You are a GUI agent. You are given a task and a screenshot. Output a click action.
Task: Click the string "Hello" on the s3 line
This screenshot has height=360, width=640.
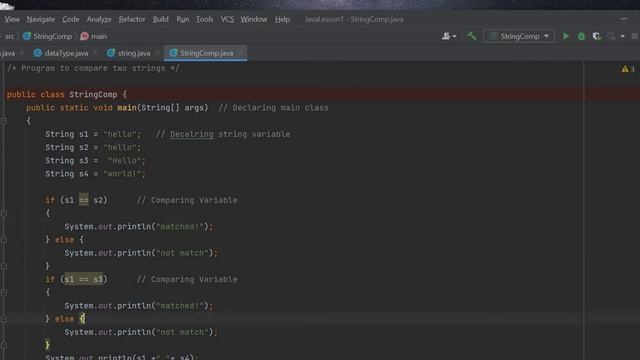[124, 160]
